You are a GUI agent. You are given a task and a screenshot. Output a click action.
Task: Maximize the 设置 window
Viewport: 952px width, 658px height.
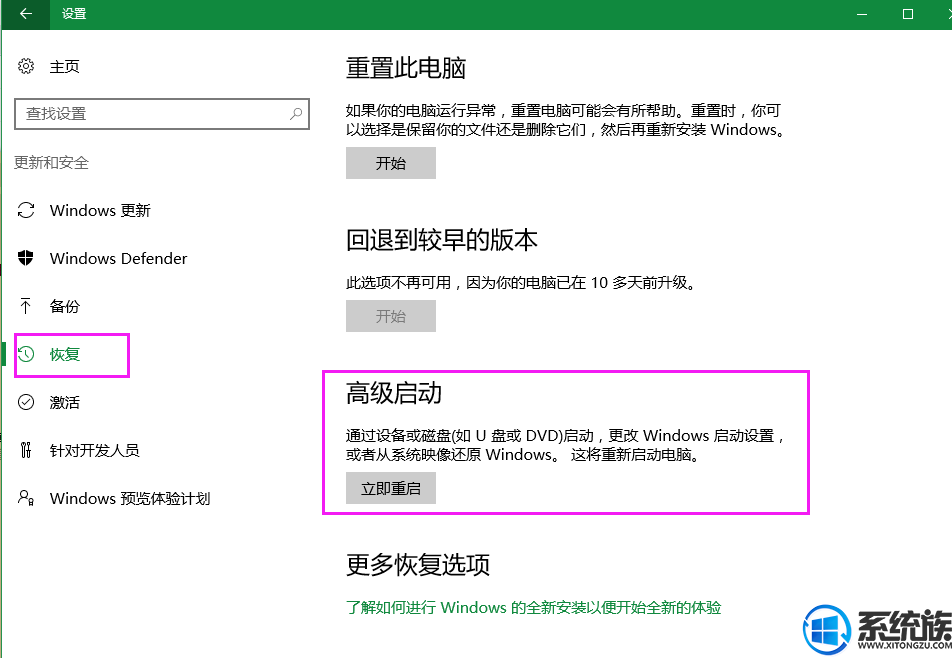[x=908, y=13]
